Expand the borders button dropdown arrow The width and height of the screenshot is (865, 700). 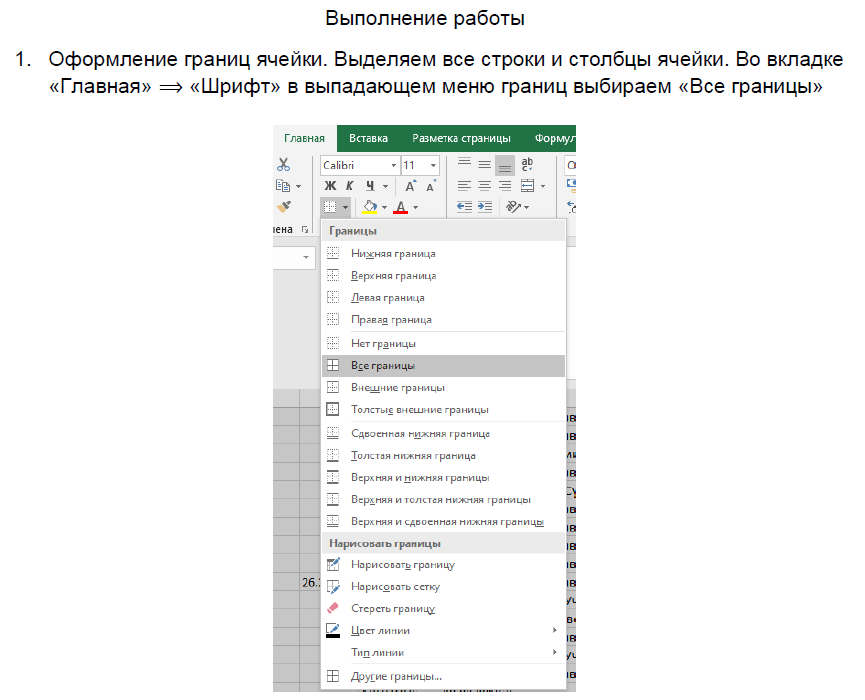(x=344, y=207)
